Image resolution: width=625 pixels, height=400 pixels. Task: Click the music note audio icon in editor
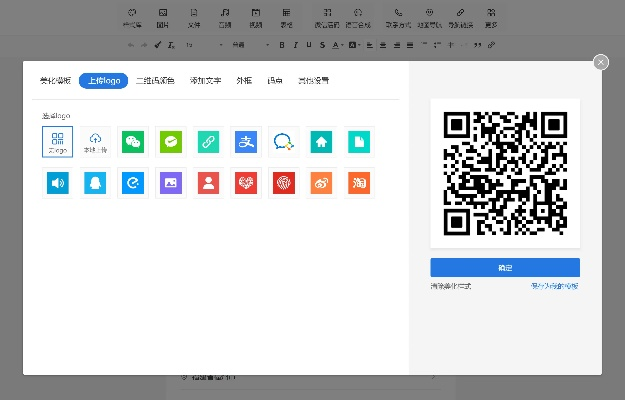(225, 13)
